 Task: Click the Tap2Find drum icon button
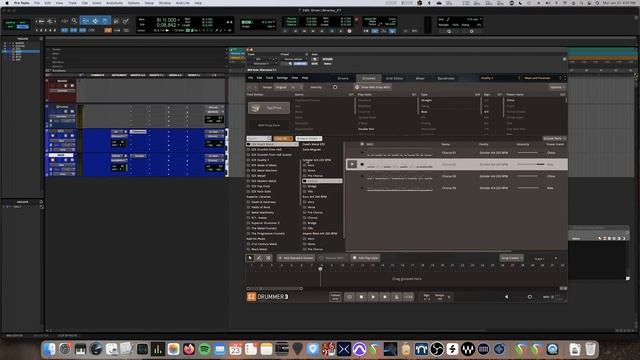pos(269,108)
